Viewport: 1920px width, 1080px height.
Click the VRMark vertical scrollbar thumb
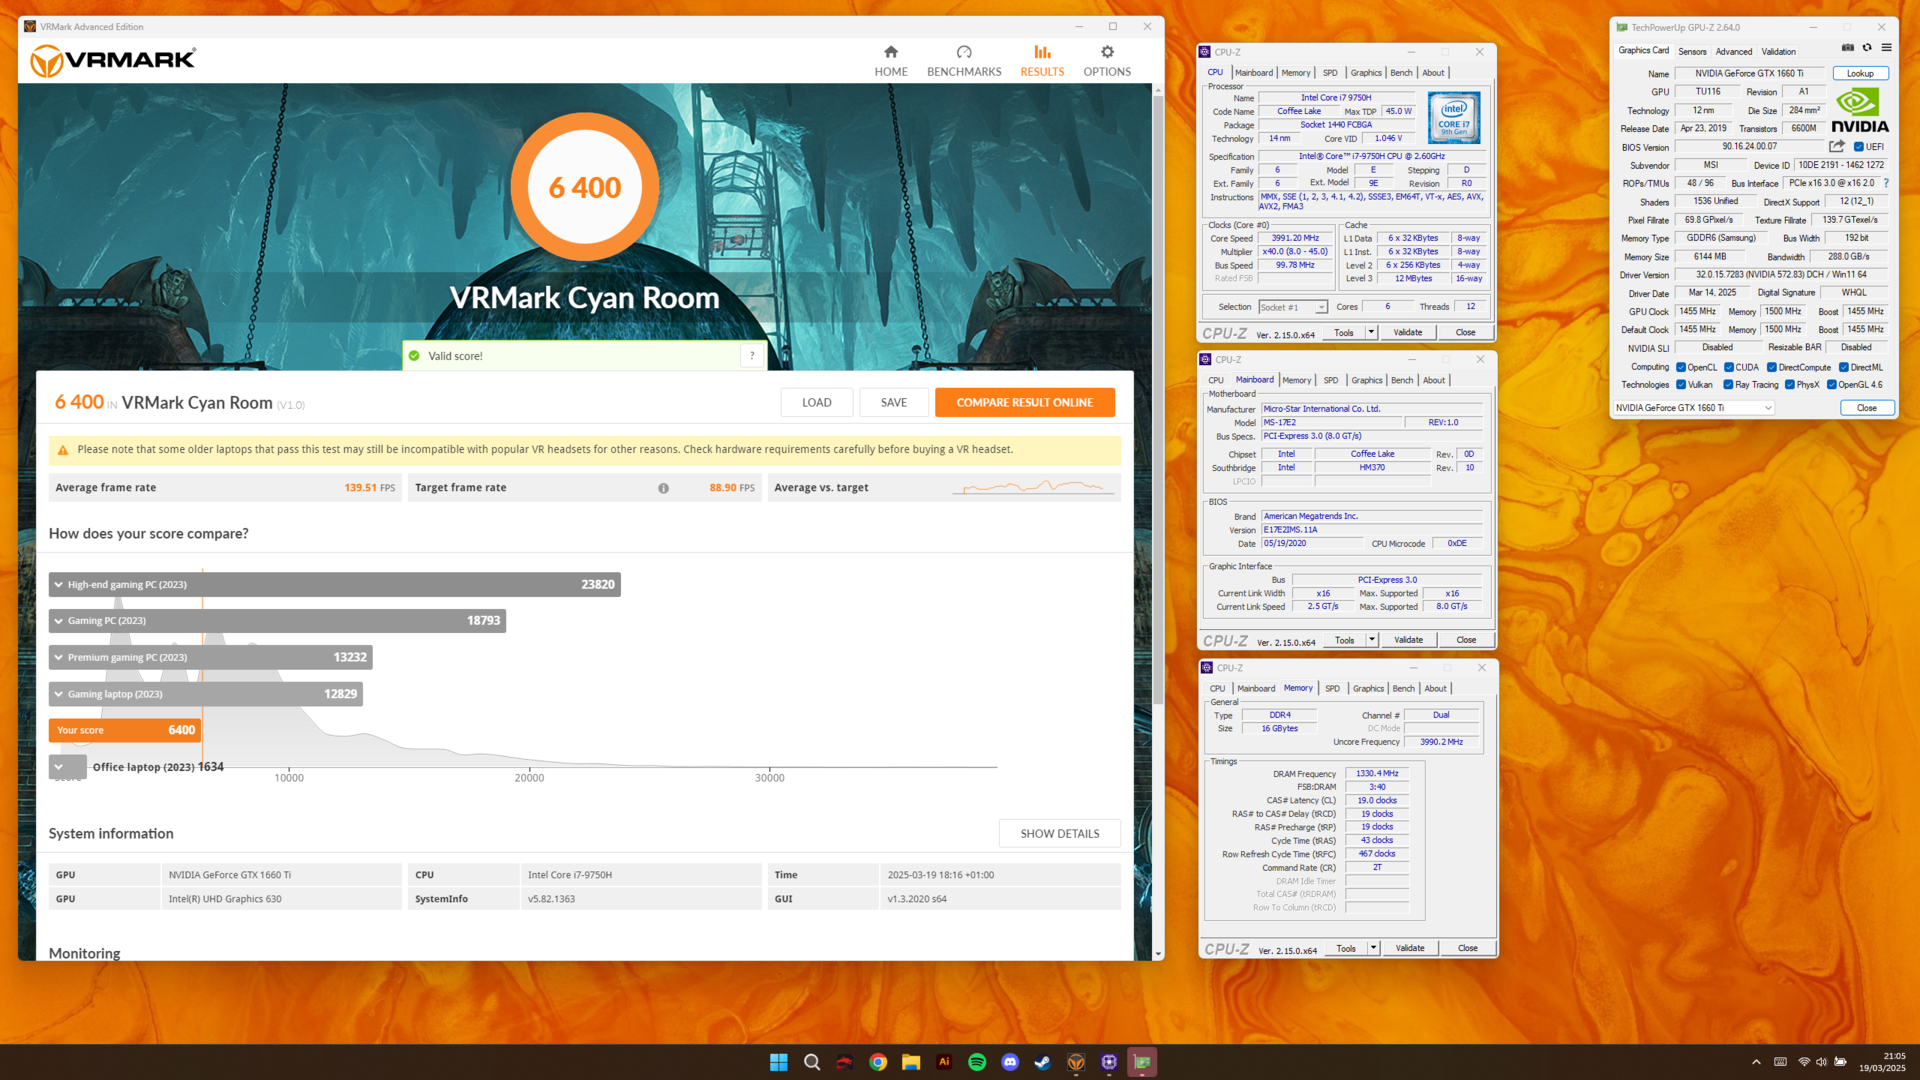pyautogui.click(x=1158, y=400)
